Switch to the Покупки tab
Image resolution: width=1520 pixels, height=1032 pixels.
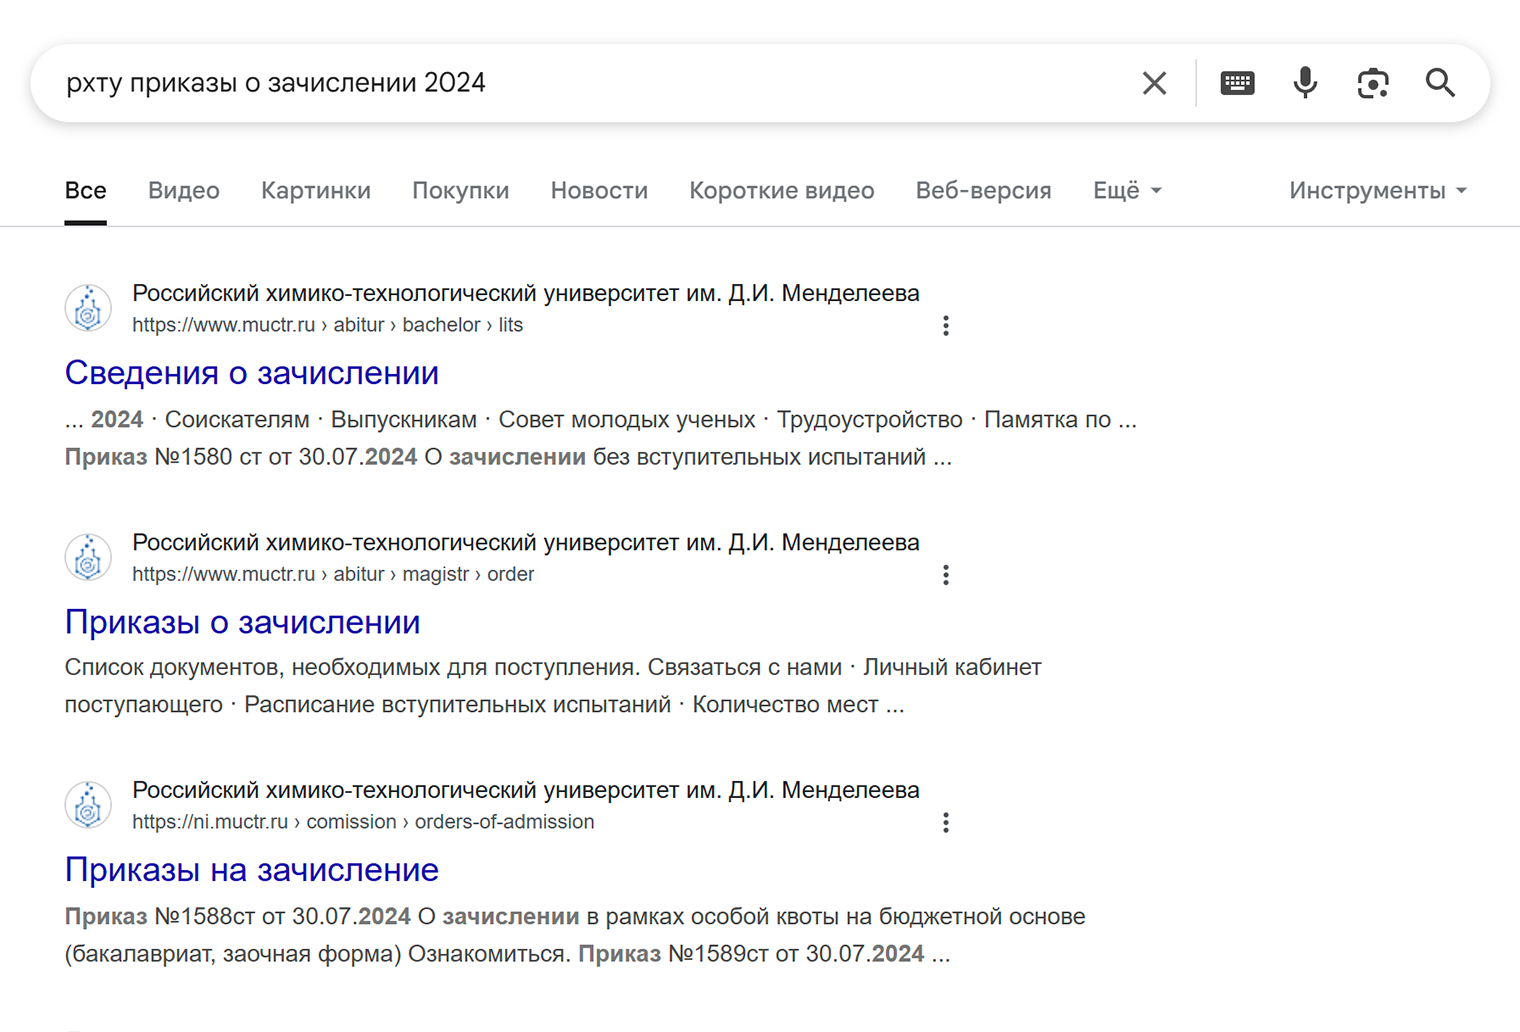tap(461, 191)
